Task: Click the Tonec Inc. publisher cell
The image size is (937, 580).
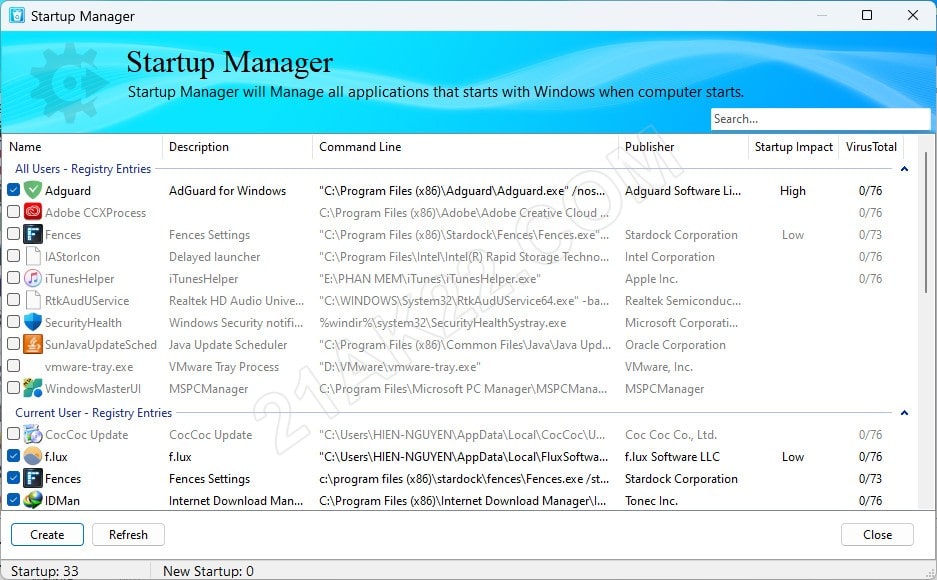Action: 651,501
